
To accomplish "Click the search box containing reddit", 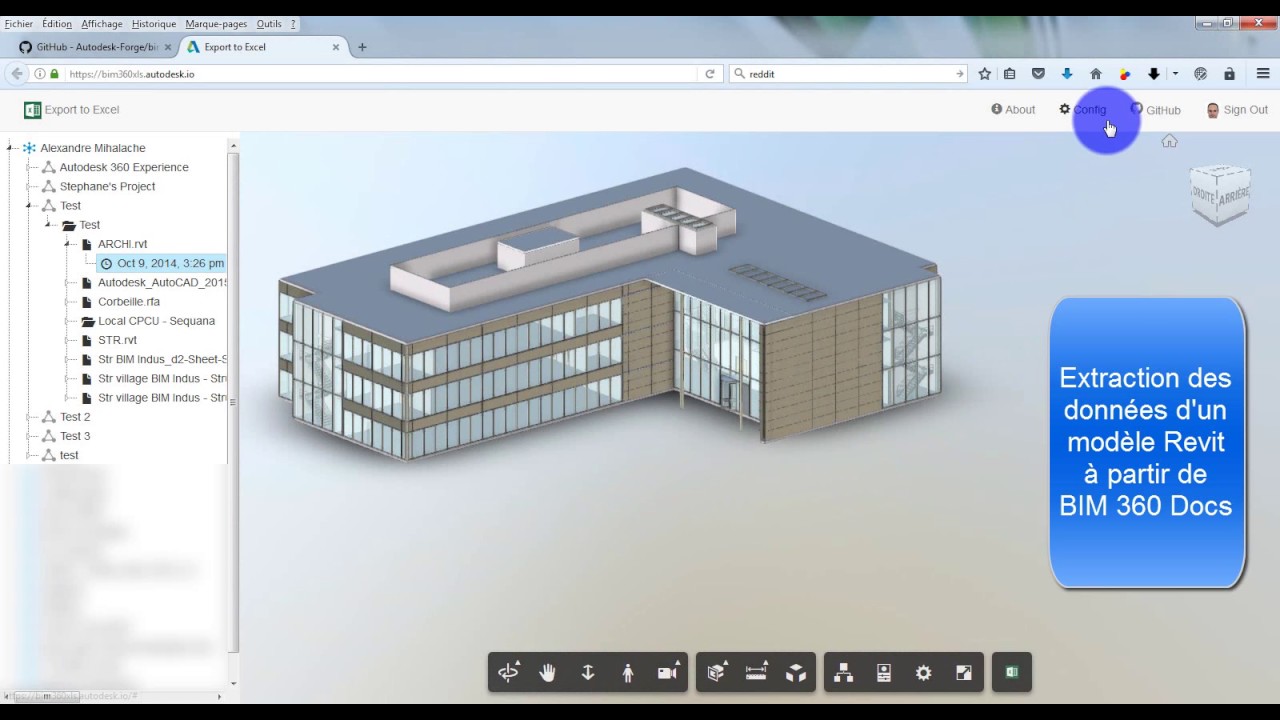I will (848, 74).
